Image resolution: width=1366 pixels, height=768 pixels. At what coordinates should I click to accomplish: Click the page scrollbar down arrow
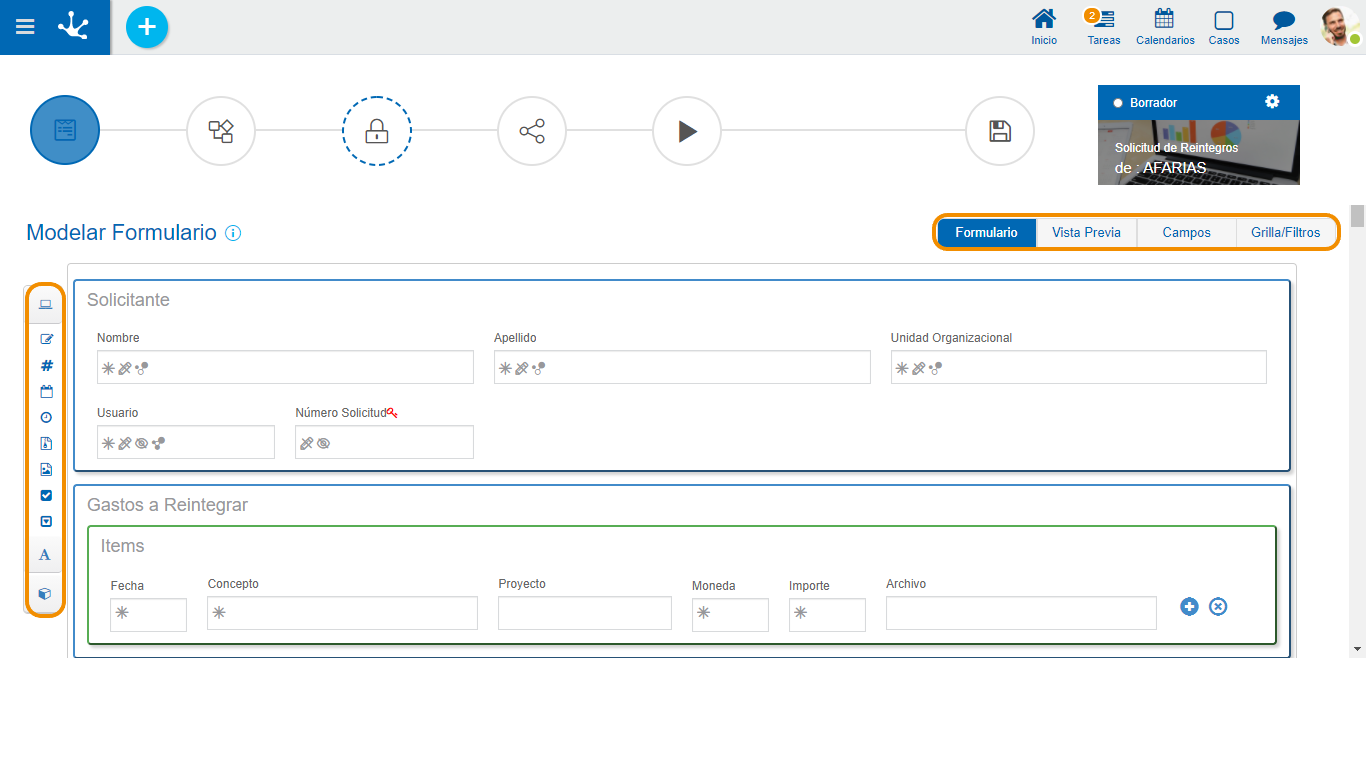[x=1357, y=649]
